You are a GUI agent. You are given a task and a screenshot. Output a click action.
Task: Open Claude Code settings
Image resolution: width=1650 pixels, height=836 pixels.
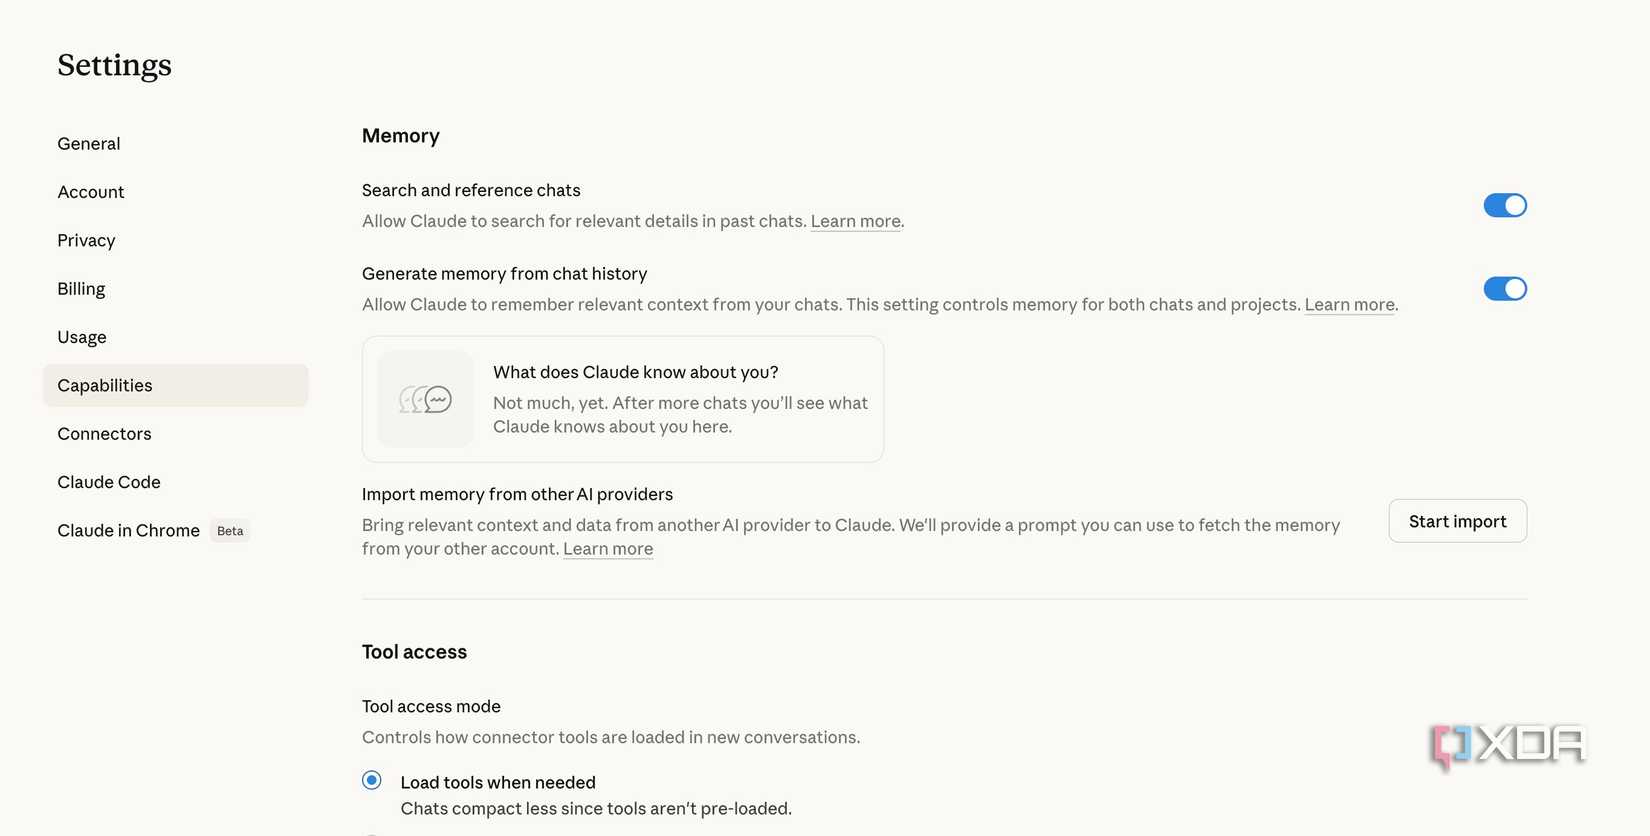pos(108,481)
